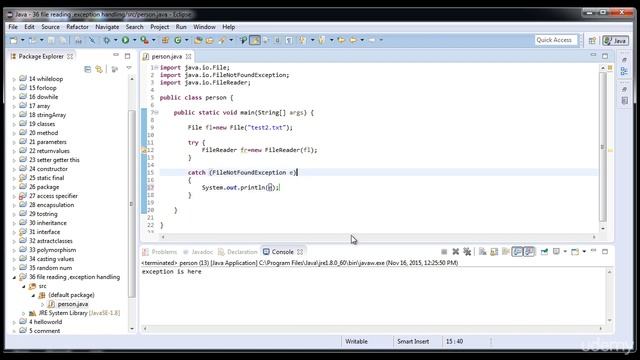Viewport: 640px width, 360px height.
Task: Open the Source menu
Action: tap(50, 27)
